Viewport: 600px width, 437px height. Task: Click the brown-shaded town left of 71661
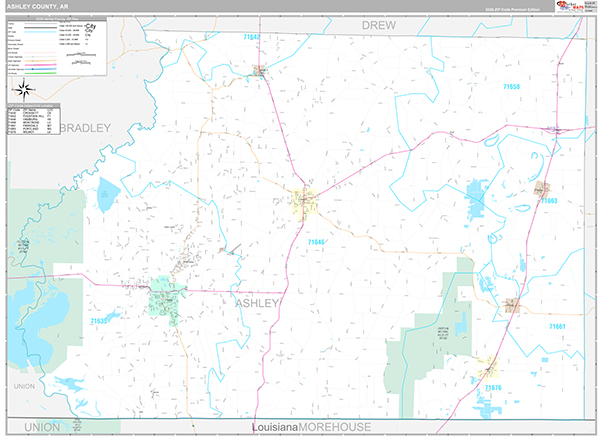pyautogui.click(x=512, y=305)
